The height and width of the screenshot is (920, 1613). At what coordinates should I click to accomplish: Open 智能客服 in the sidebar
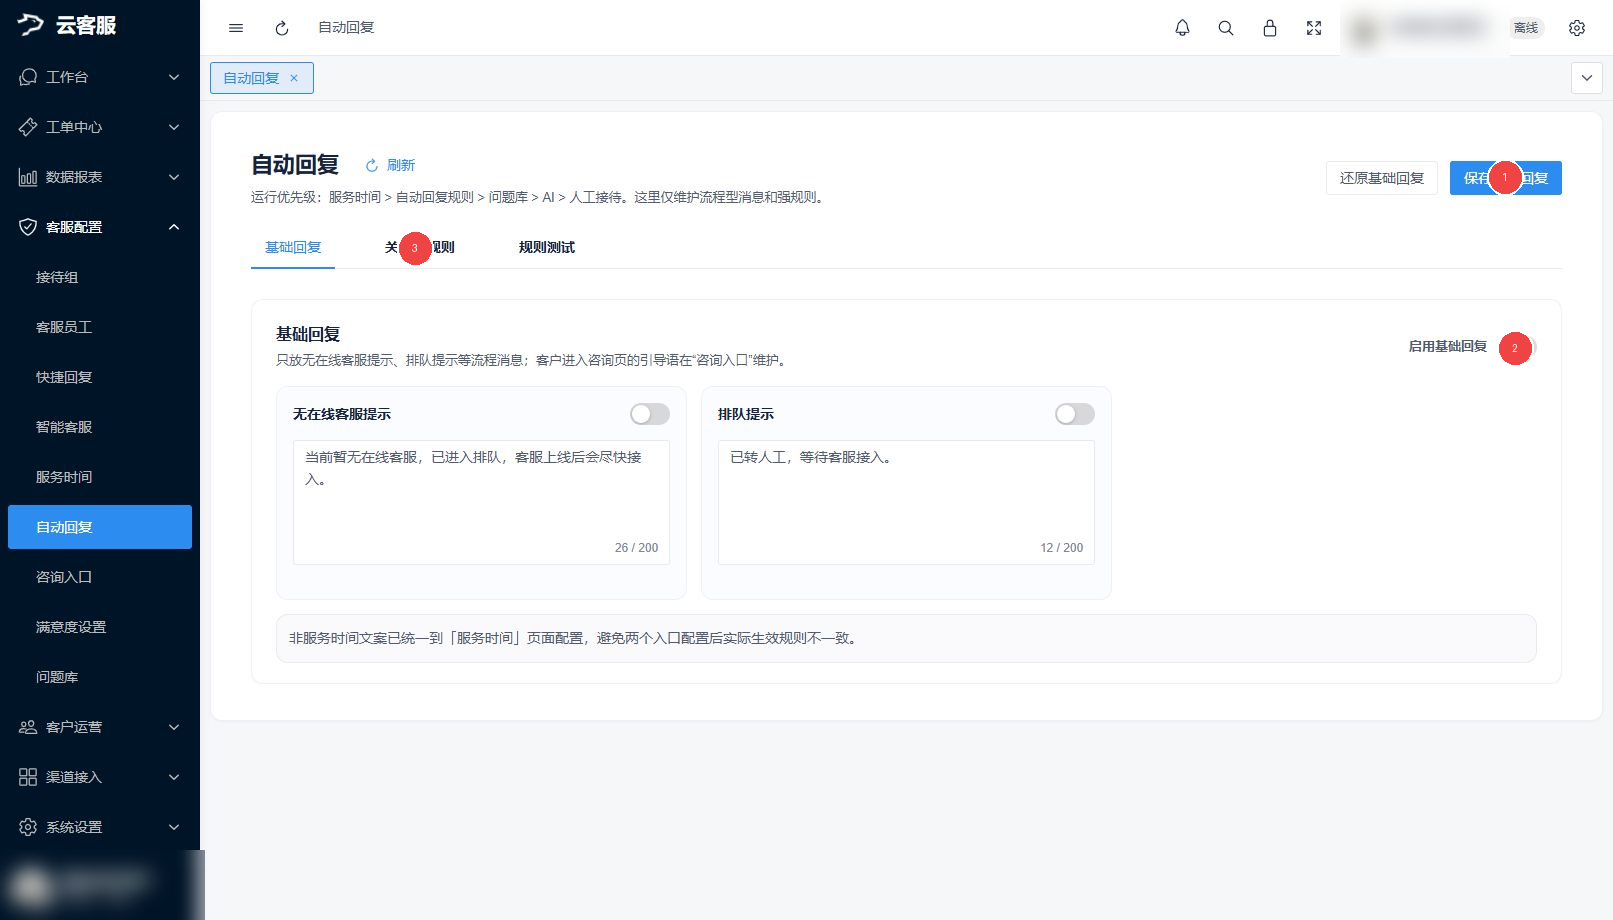pyautogui.click(x=100, y=427)
